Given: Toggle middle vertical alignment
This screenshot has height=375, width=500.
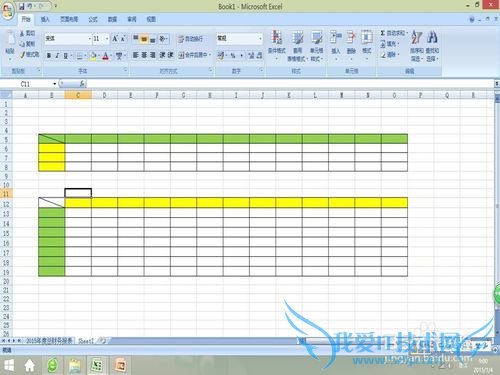Looking at the screenshot, I should coord(144,39).
